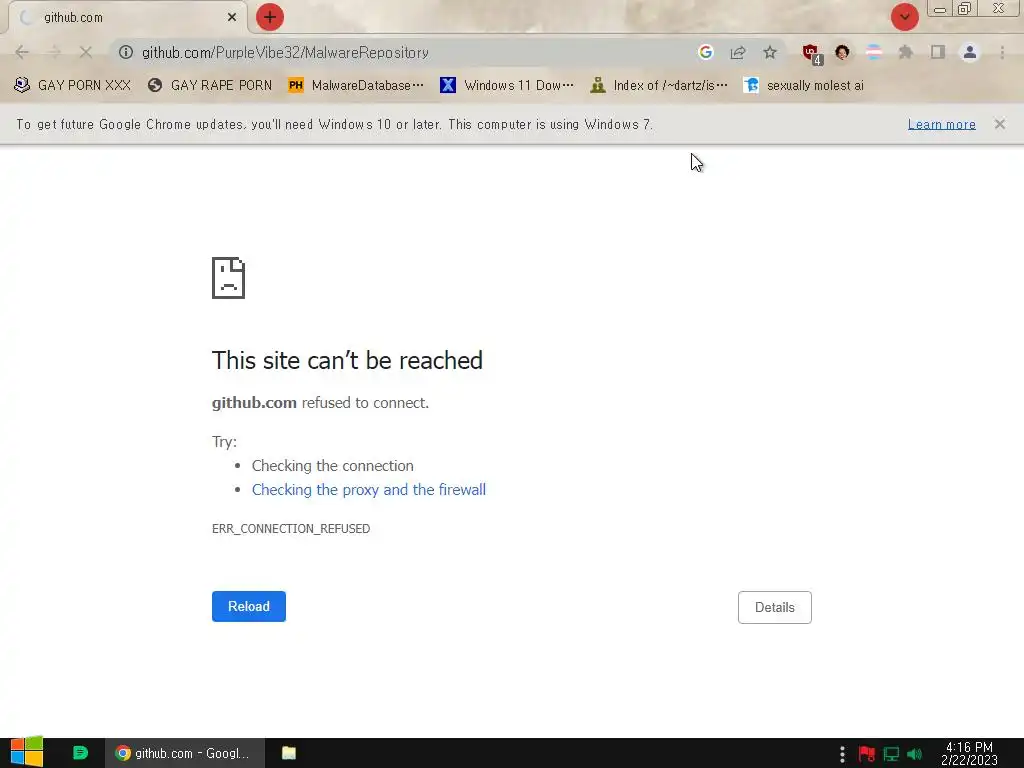The height and width of the screenshot is (768, 1024).
Task: View site information icon in the address bar
Action: (x=125, y=52)
